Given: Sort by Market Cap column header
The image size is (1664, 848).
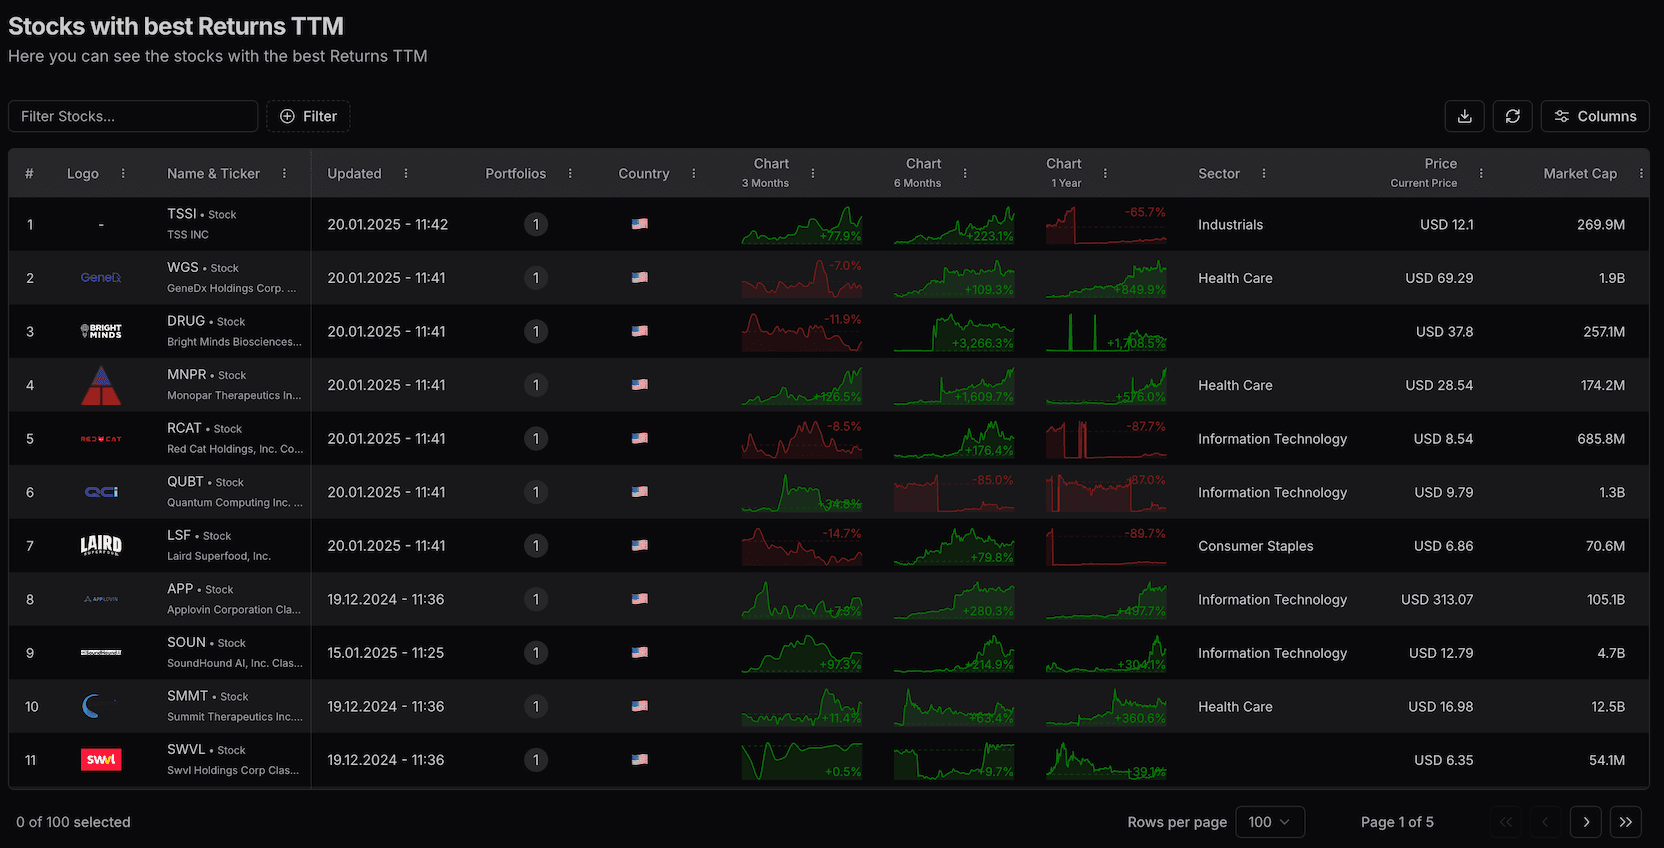Looking at the screenshot, I should pos(1579,173).
